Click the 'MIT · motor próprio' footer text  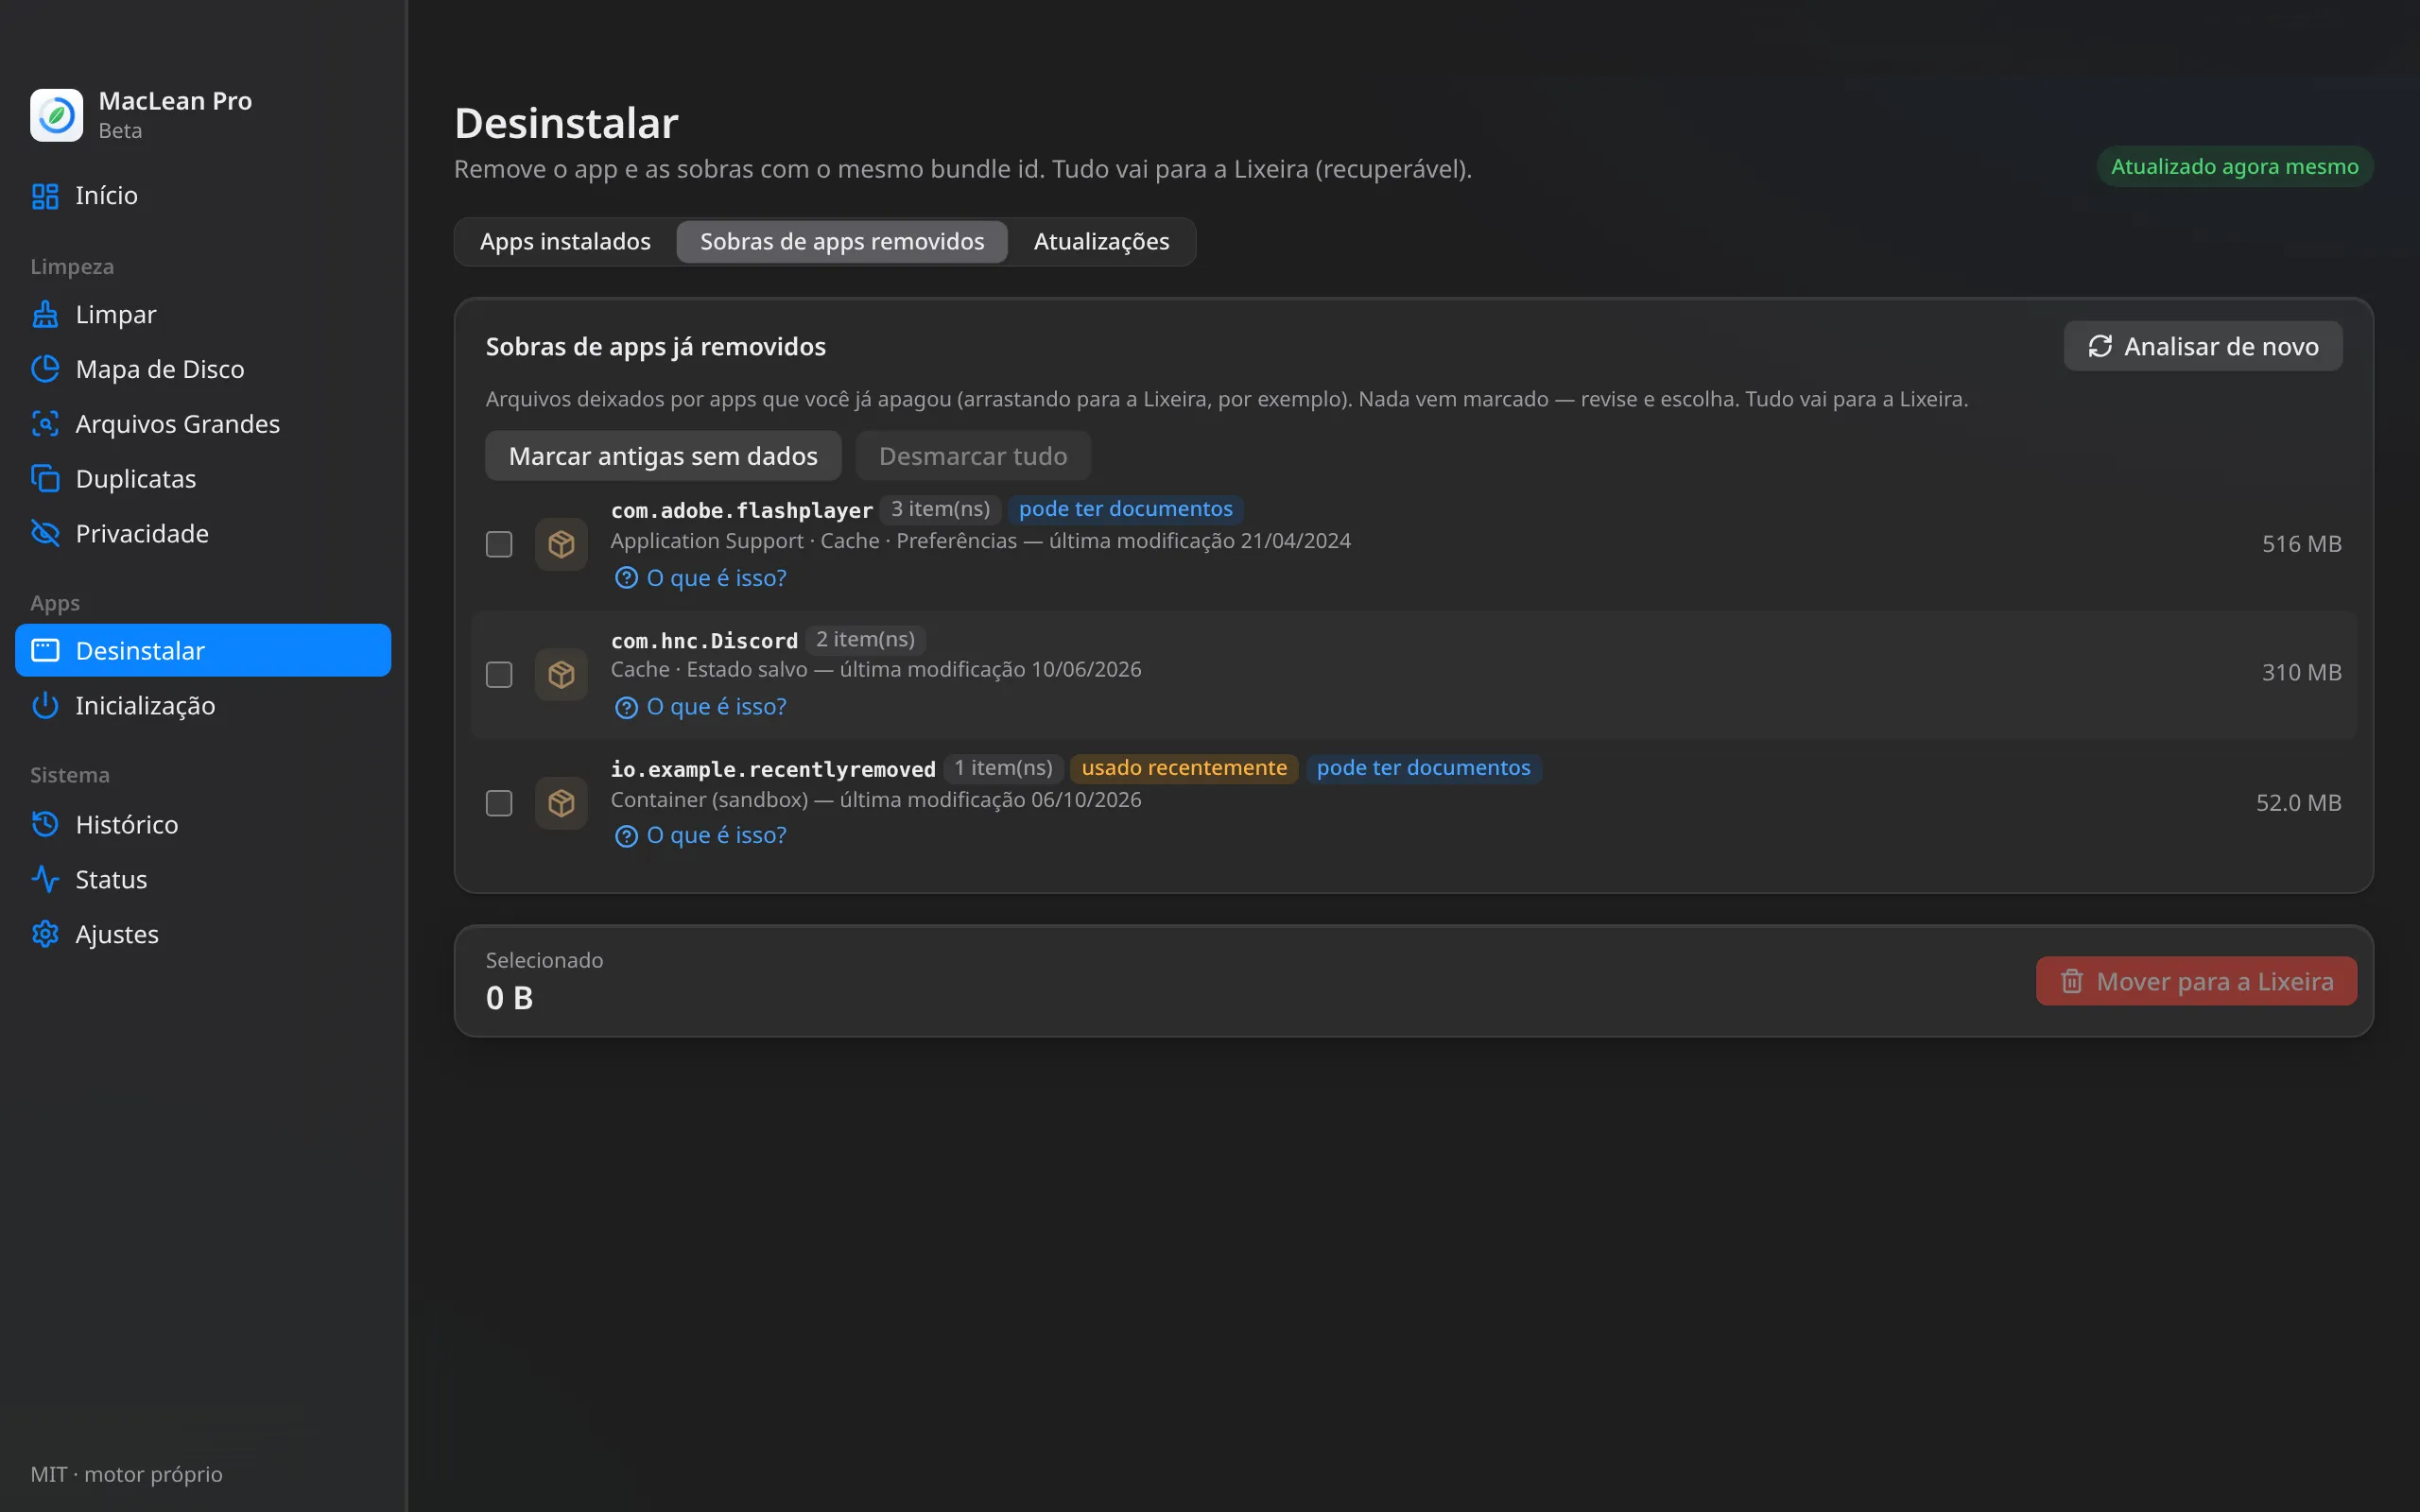pos(126,1474)
